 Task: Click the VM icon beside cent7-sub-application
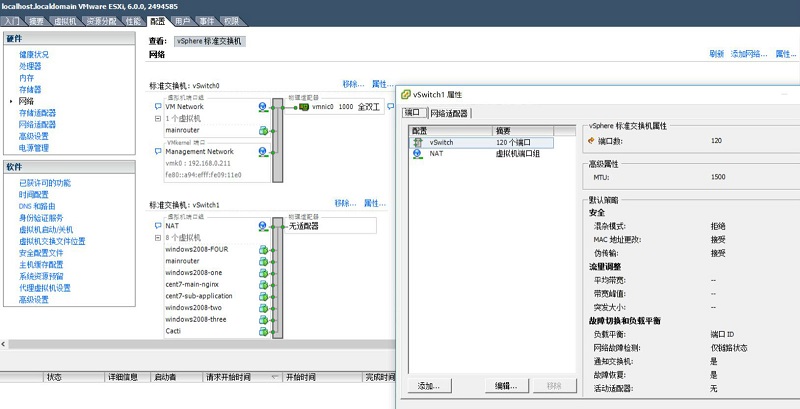263,297
